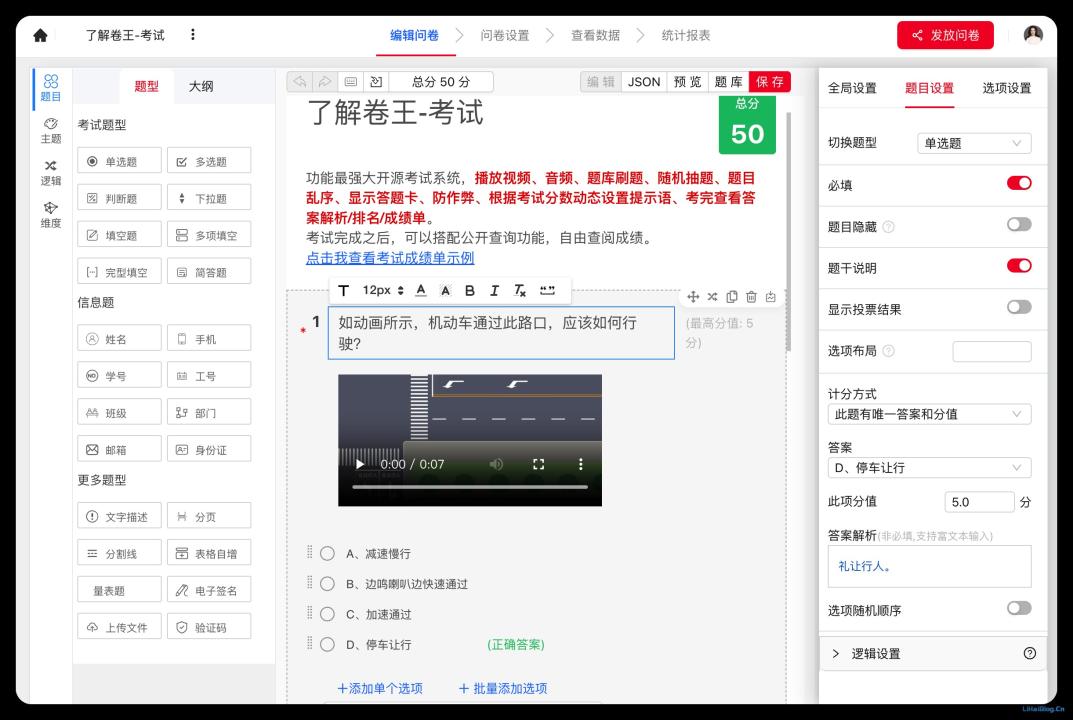Click the shuffle icon above question 1
This screenshot has width=1073, height=720.
point(712,296)
